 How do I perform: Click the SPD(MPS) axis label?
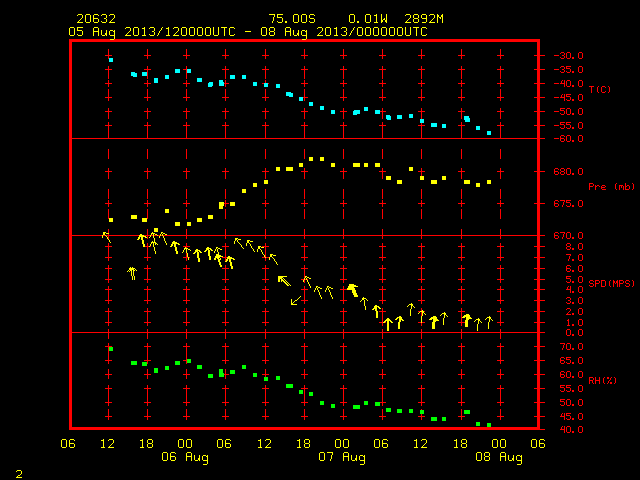(x=611, y=283)
